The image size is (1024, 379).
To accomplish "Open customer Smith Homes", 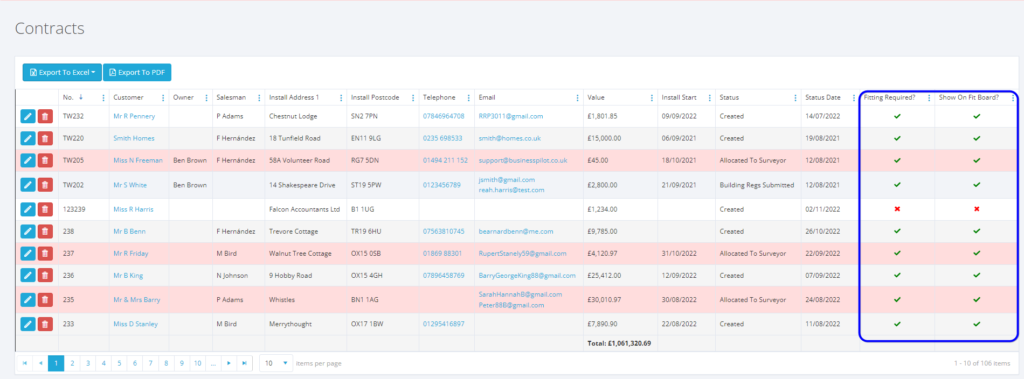I will tap(134, 139).
